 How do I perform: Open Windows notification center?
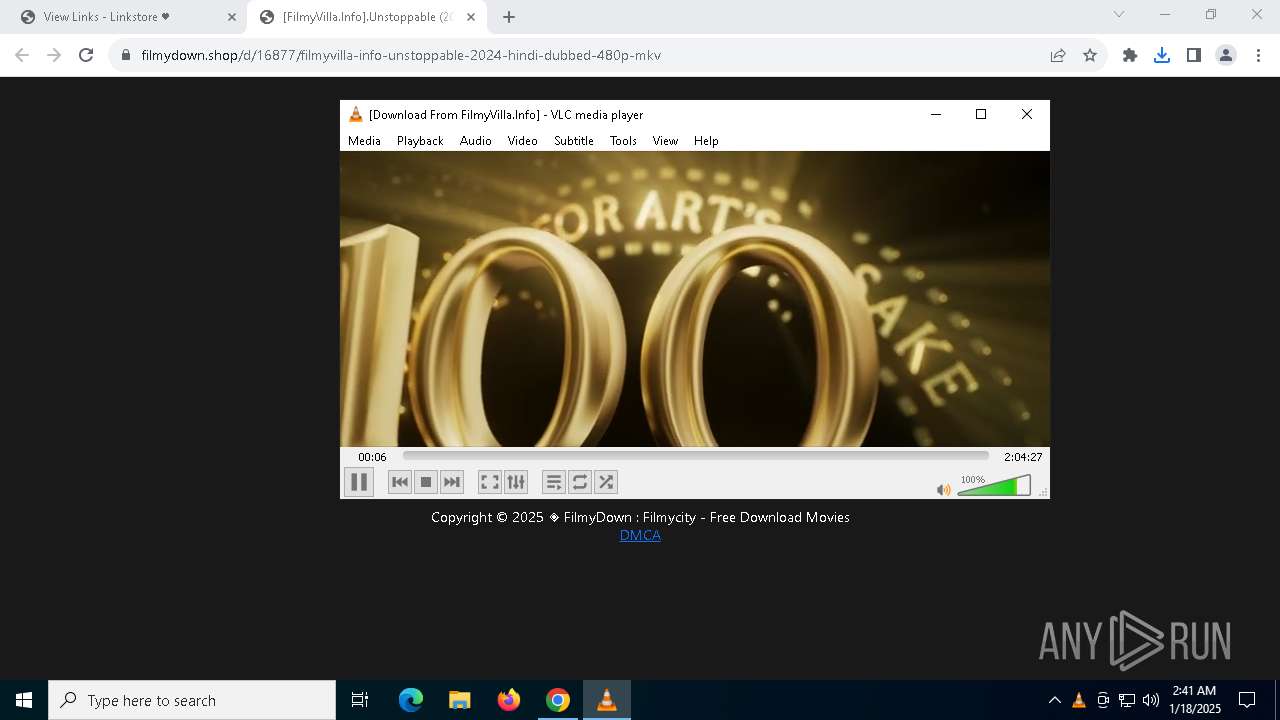click(x=1247, y=700)
